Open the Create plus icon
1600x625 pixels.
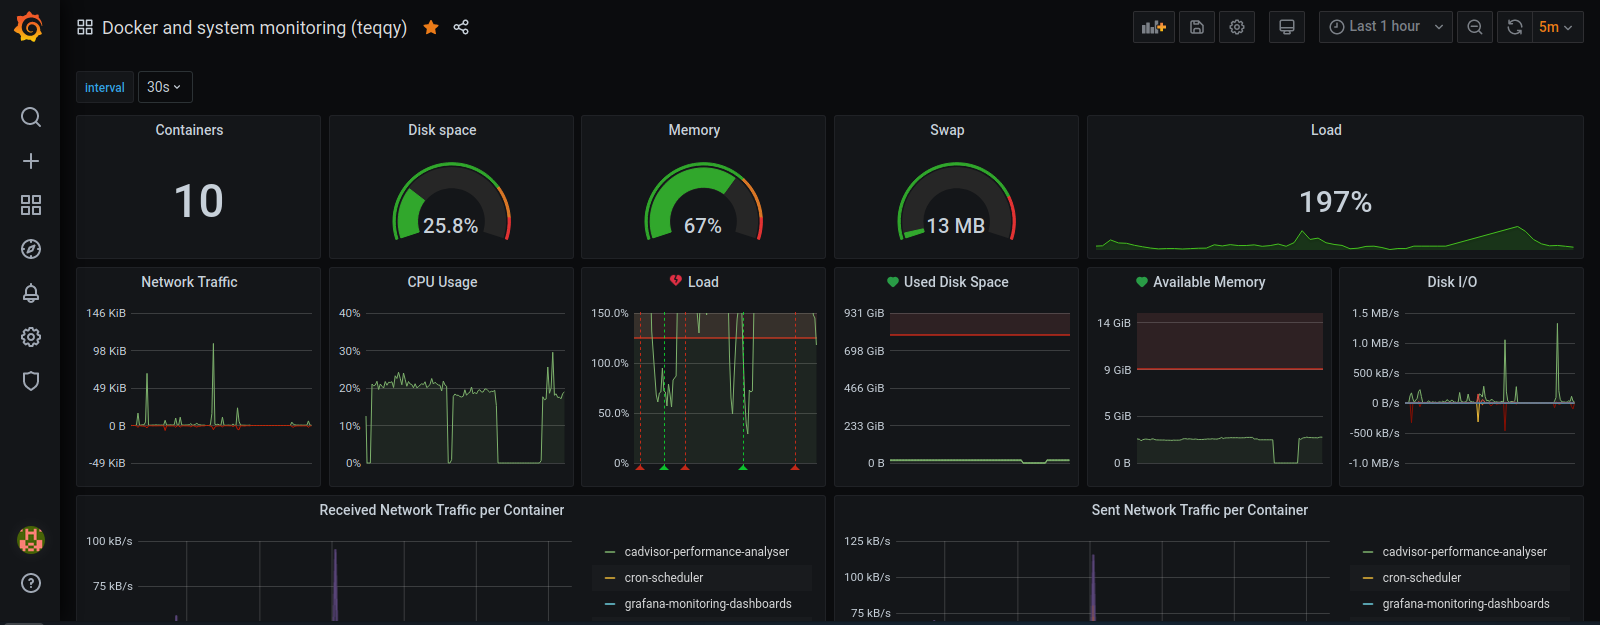[31, 161]
